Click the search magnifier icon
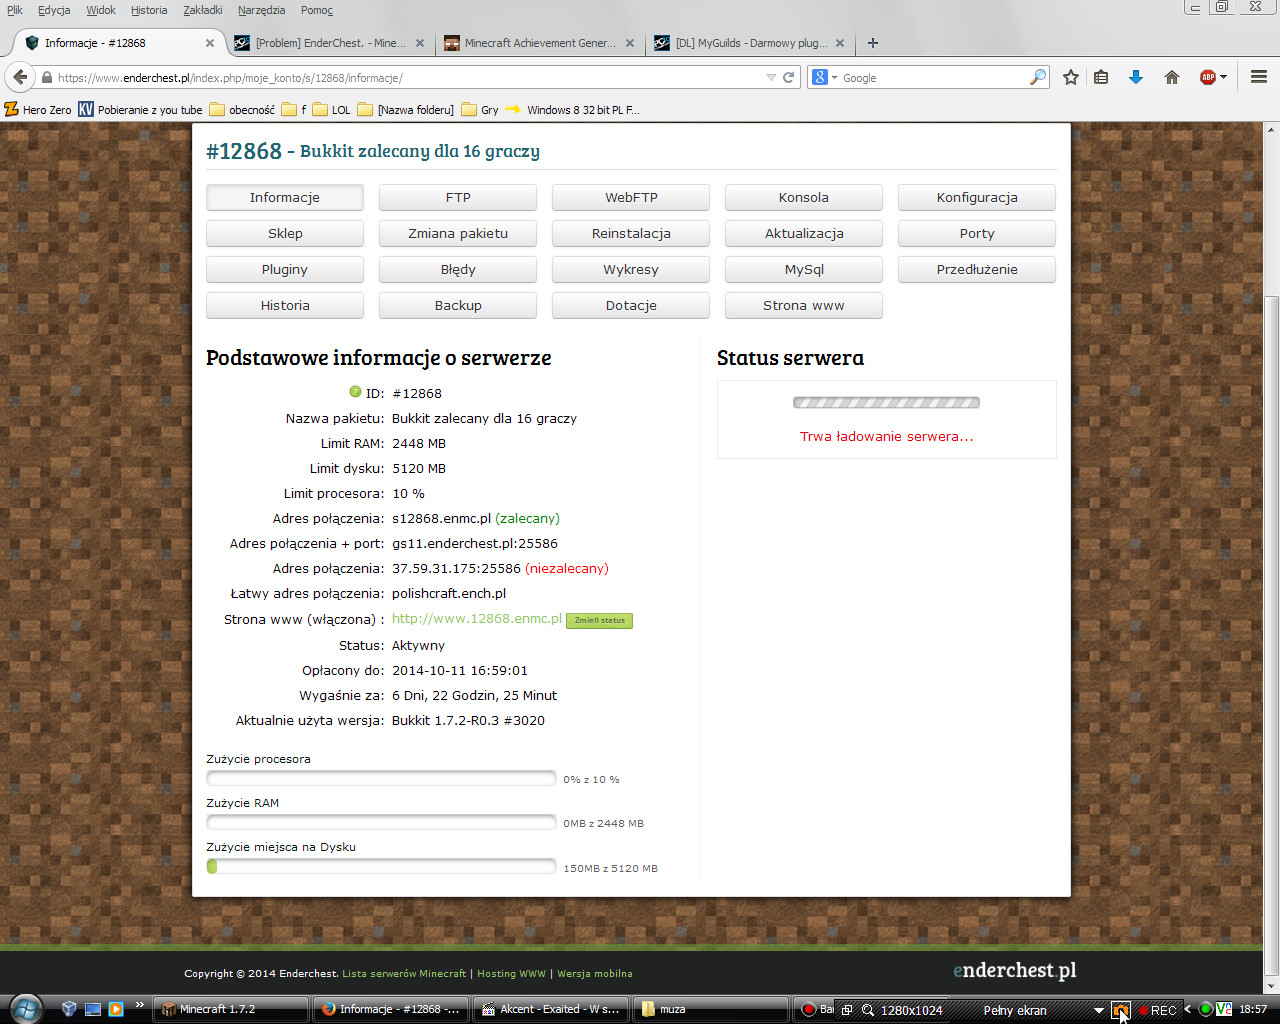This screenshot has height=1024, width=1280. (1038, 77)
